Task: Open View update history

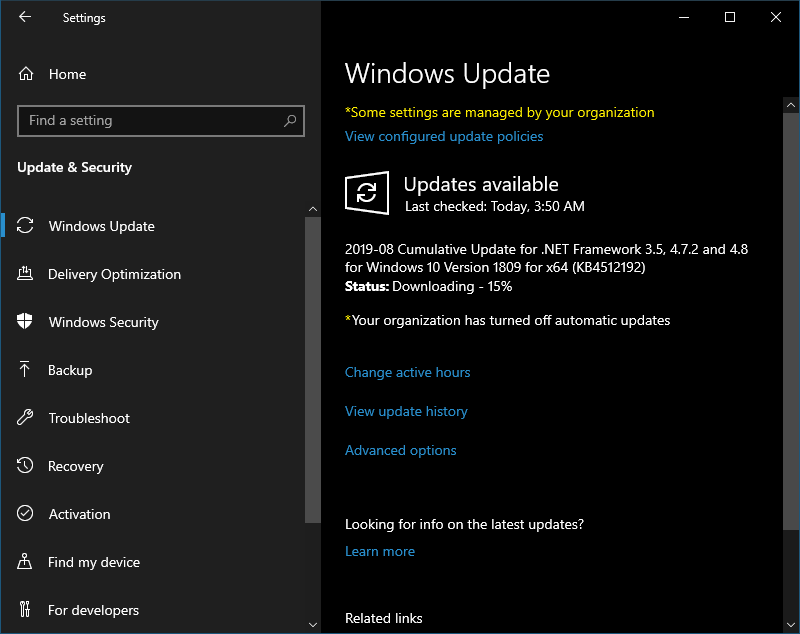Action: point(406,411)
